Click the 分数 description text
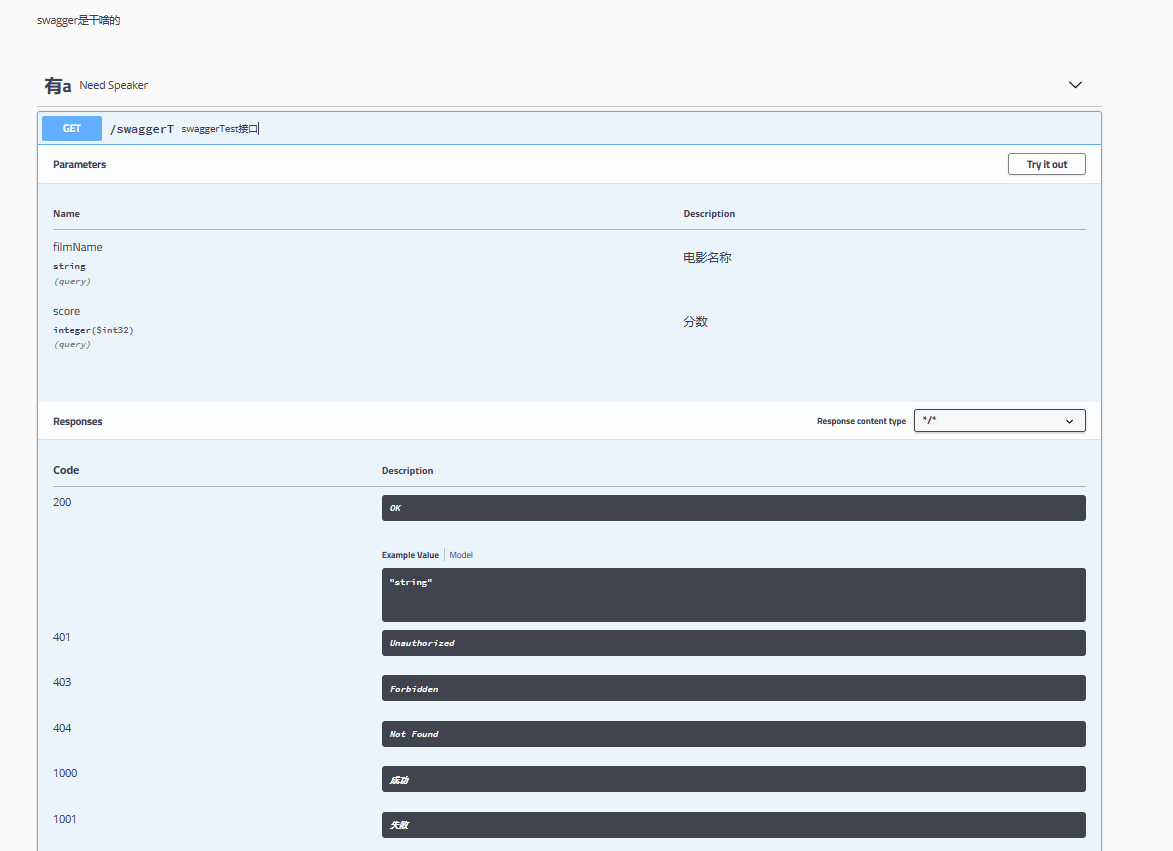The height and width of the screenshot is (851, 1173). tap(695, 322)
